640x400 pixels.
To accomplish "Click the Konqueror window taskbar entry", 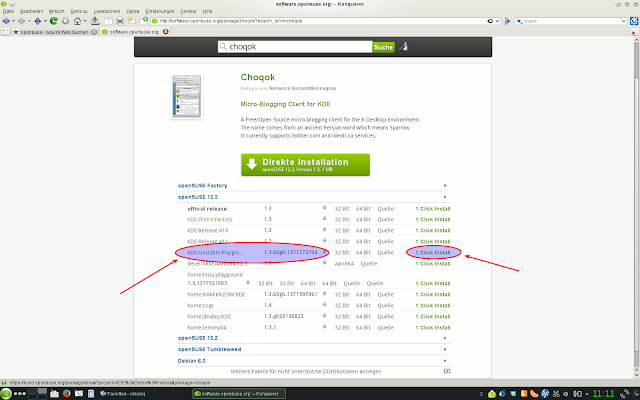I will (239, 394).
